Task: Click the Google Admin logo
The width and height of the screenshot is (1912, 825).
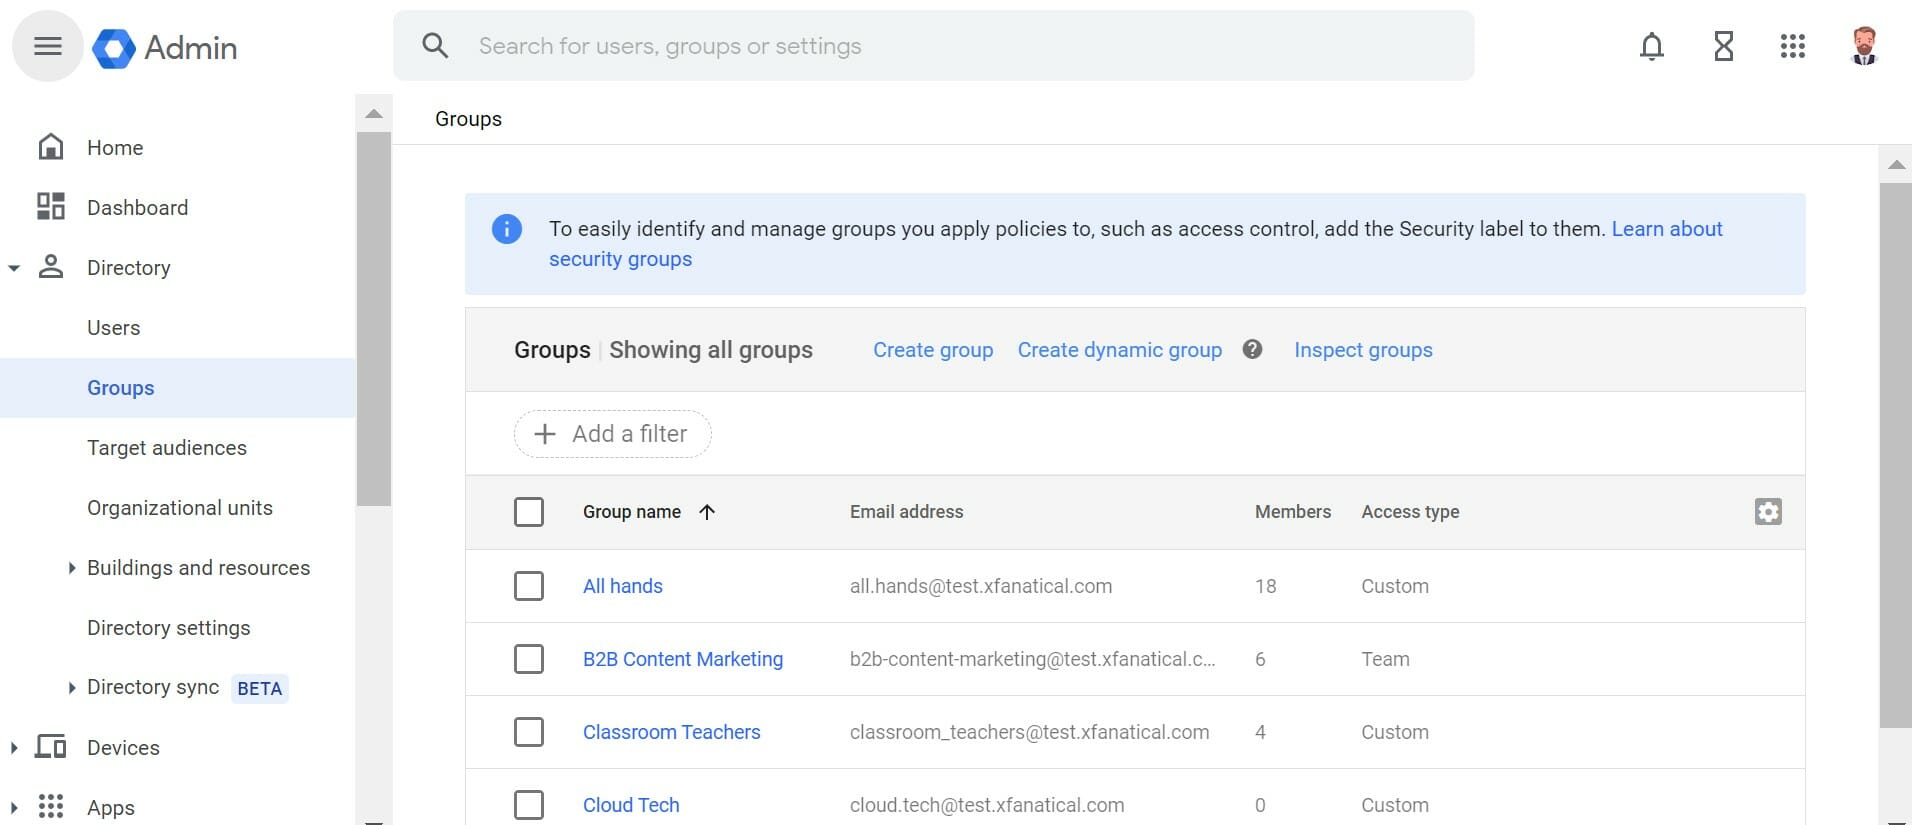Action: 165,47
